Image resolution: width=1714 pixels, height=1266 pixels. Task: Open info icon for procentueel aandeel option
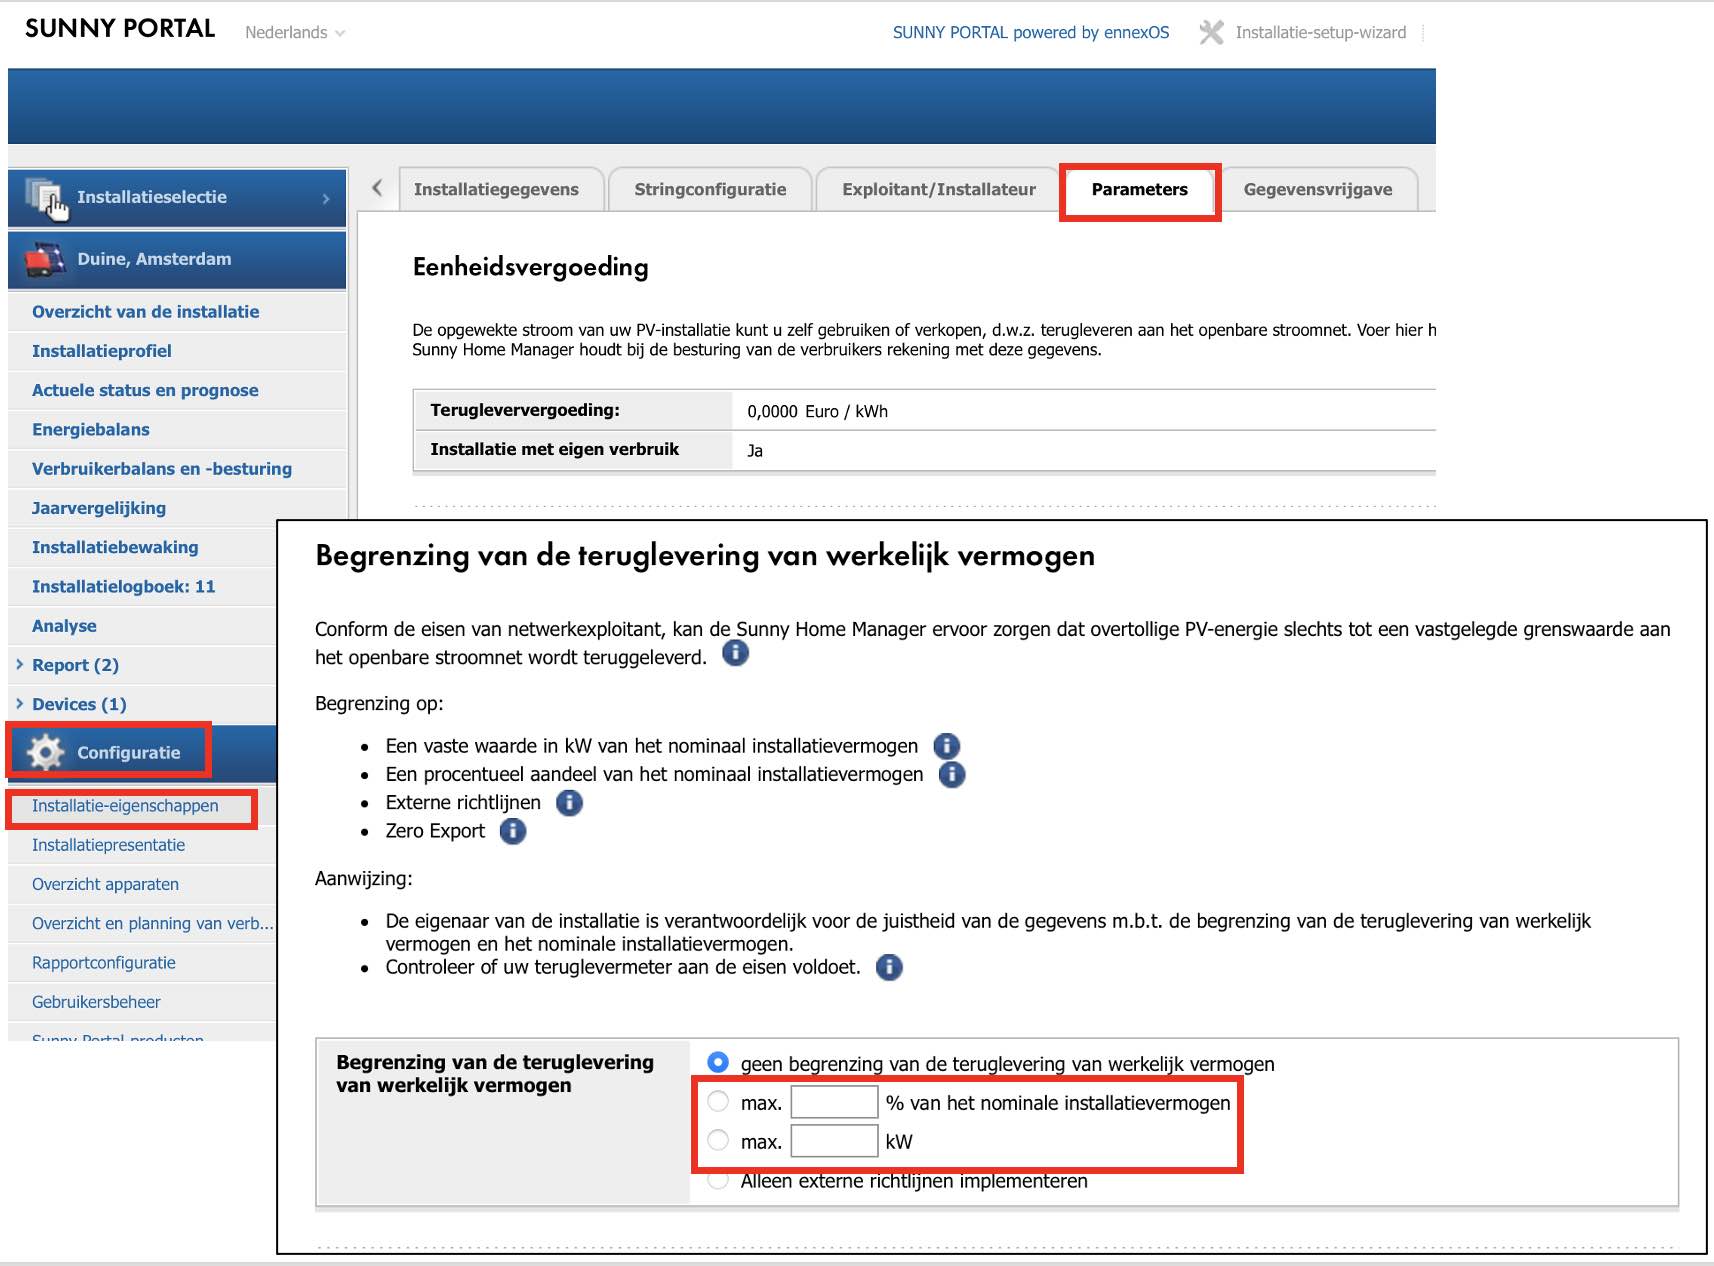click(952, 775)
